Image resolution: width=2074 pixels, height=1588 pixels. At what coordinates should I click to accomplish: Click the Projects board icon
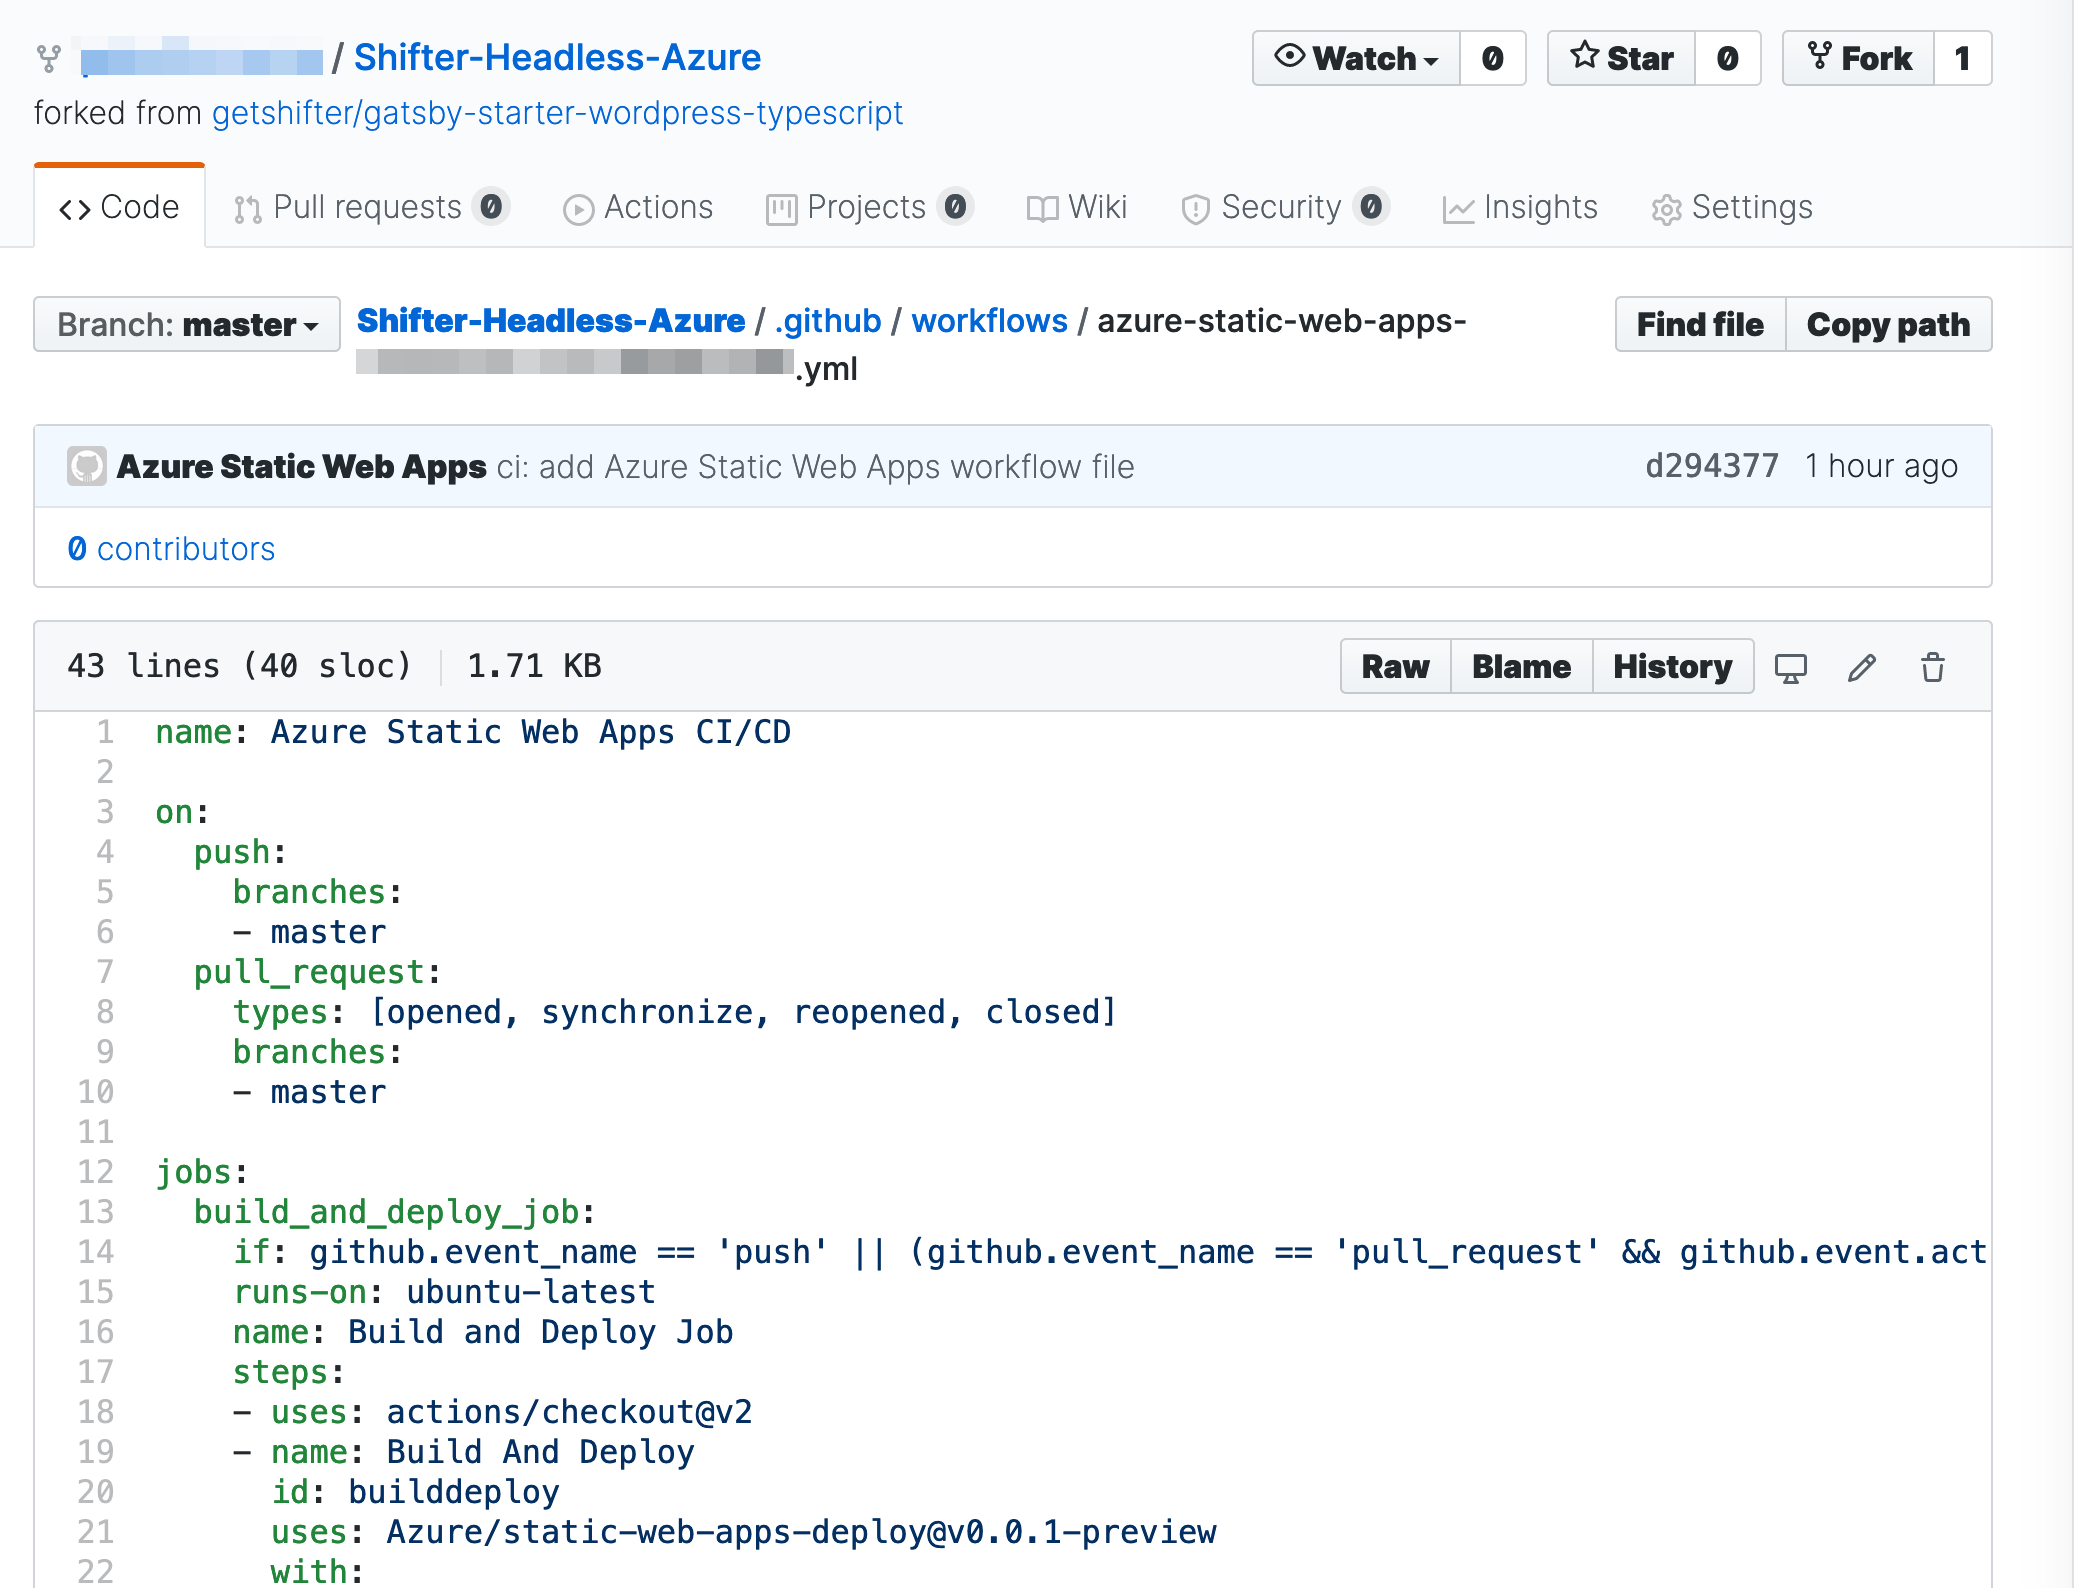click(781, 209)
